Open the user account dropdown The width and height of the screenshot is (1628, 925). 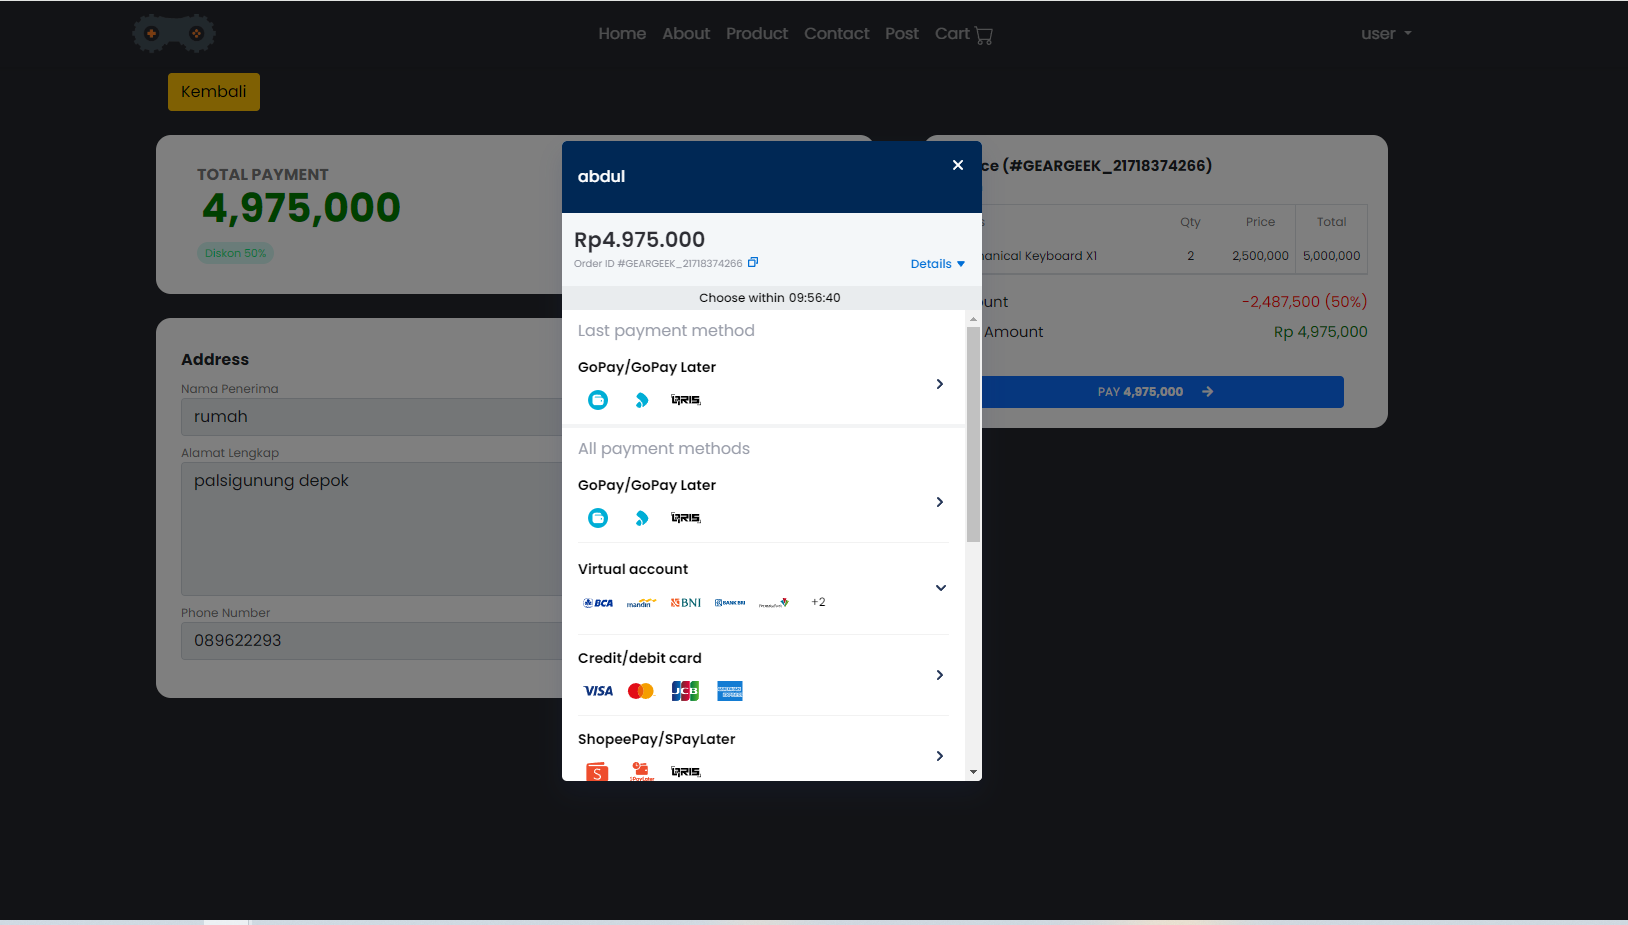tap(1385, 34)
